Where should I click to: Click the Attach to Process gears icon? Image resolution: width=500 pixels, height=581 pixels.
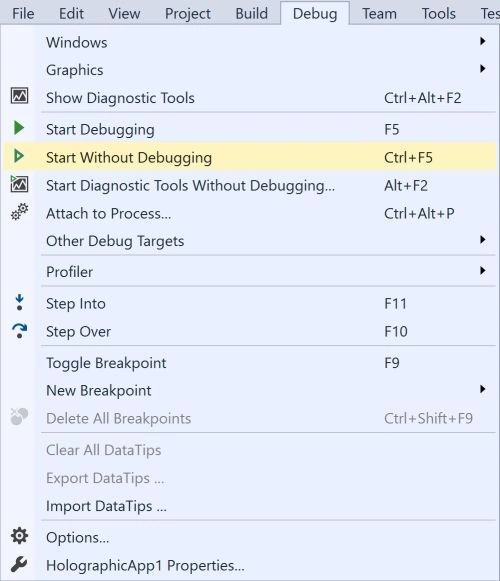[x=19, y=212]
